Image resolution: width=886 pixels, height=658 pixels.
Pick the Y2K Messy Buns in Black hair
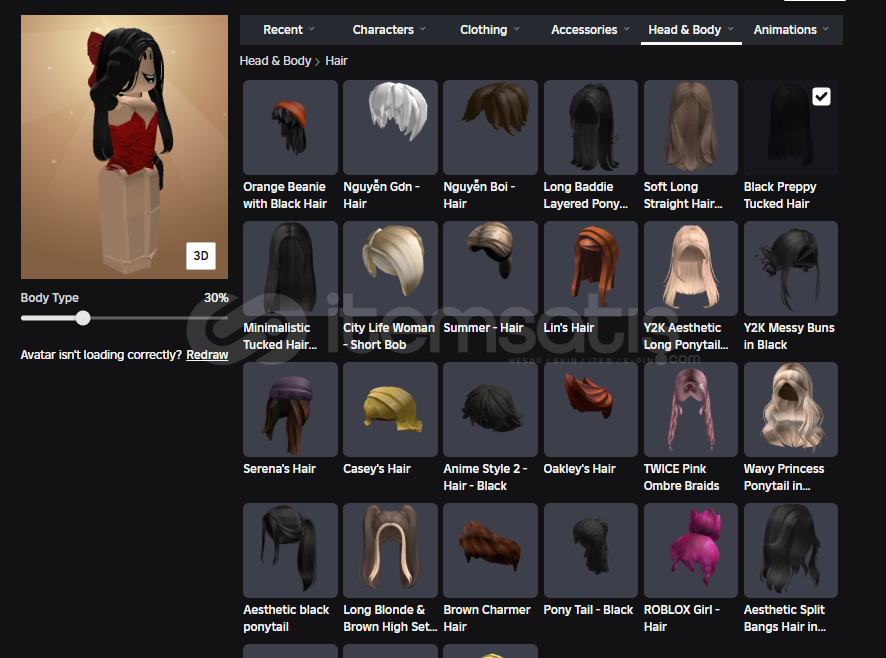pos(790,269)
